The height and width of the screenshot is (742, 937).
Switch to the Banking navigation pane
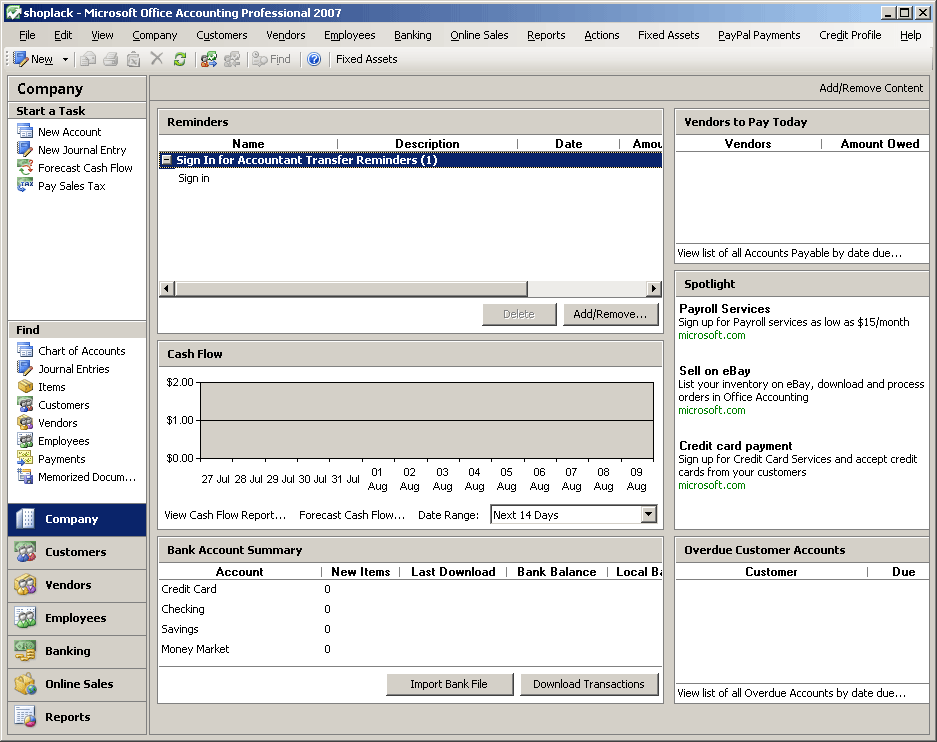point(77,651)
